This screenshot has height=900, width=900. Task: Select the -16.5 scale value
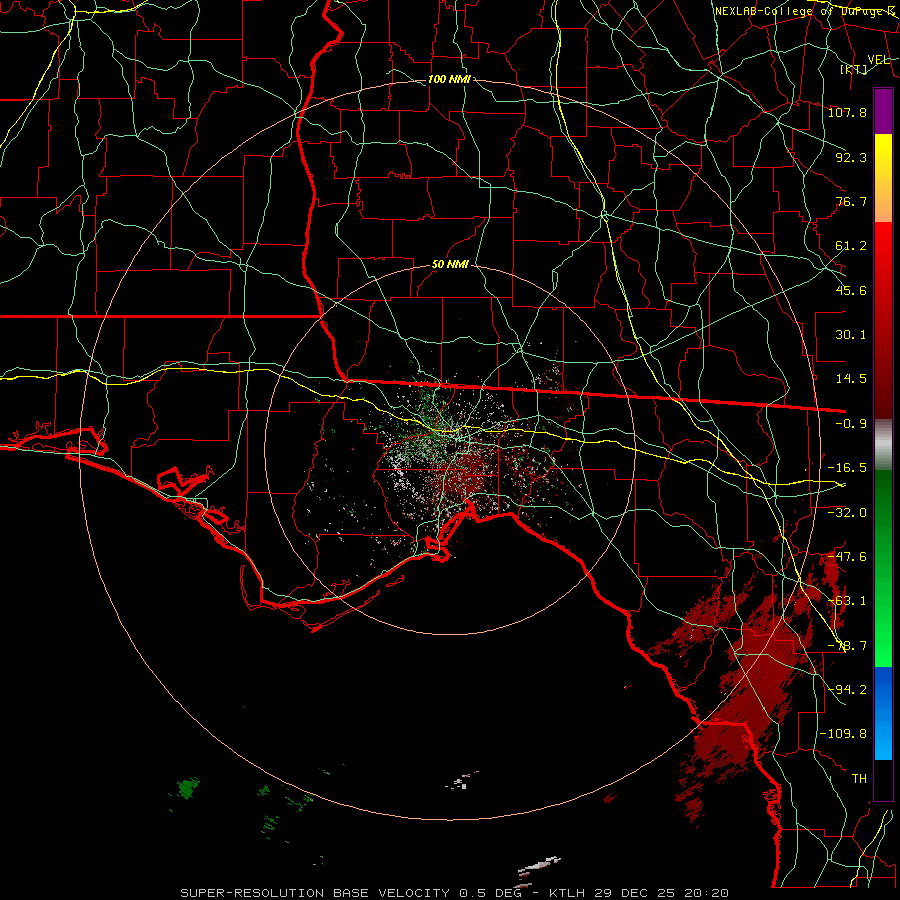click(847, 467)
